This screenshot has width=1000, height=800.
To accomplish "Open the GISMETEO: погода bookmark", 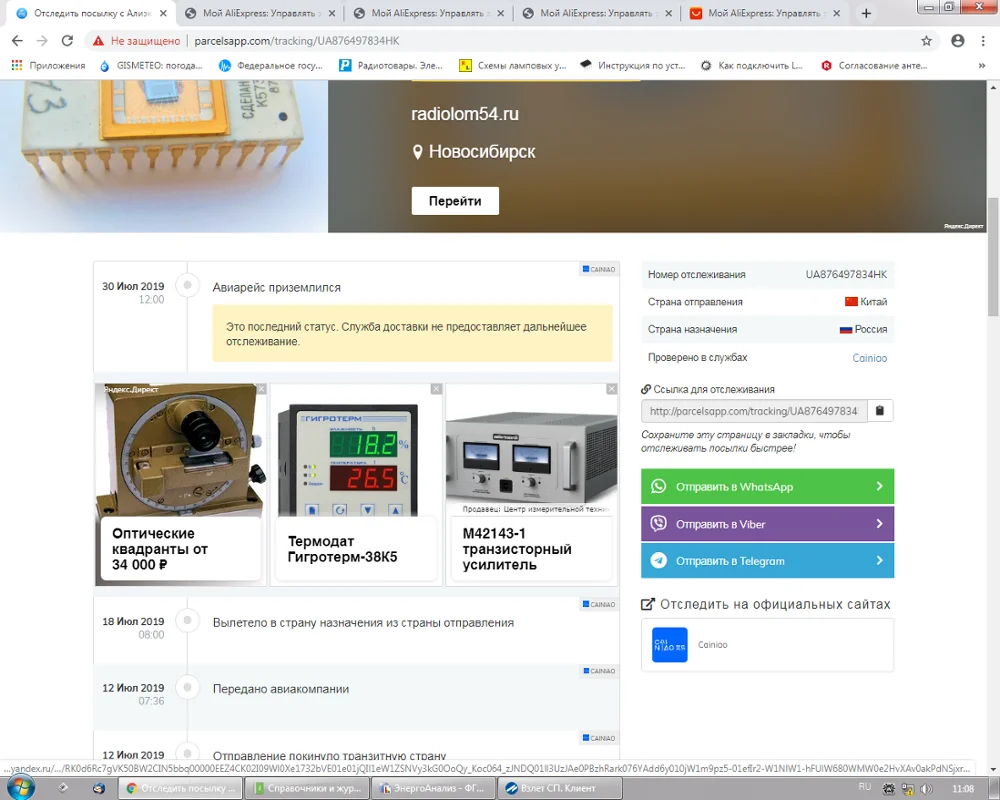I will pos(151,65).
